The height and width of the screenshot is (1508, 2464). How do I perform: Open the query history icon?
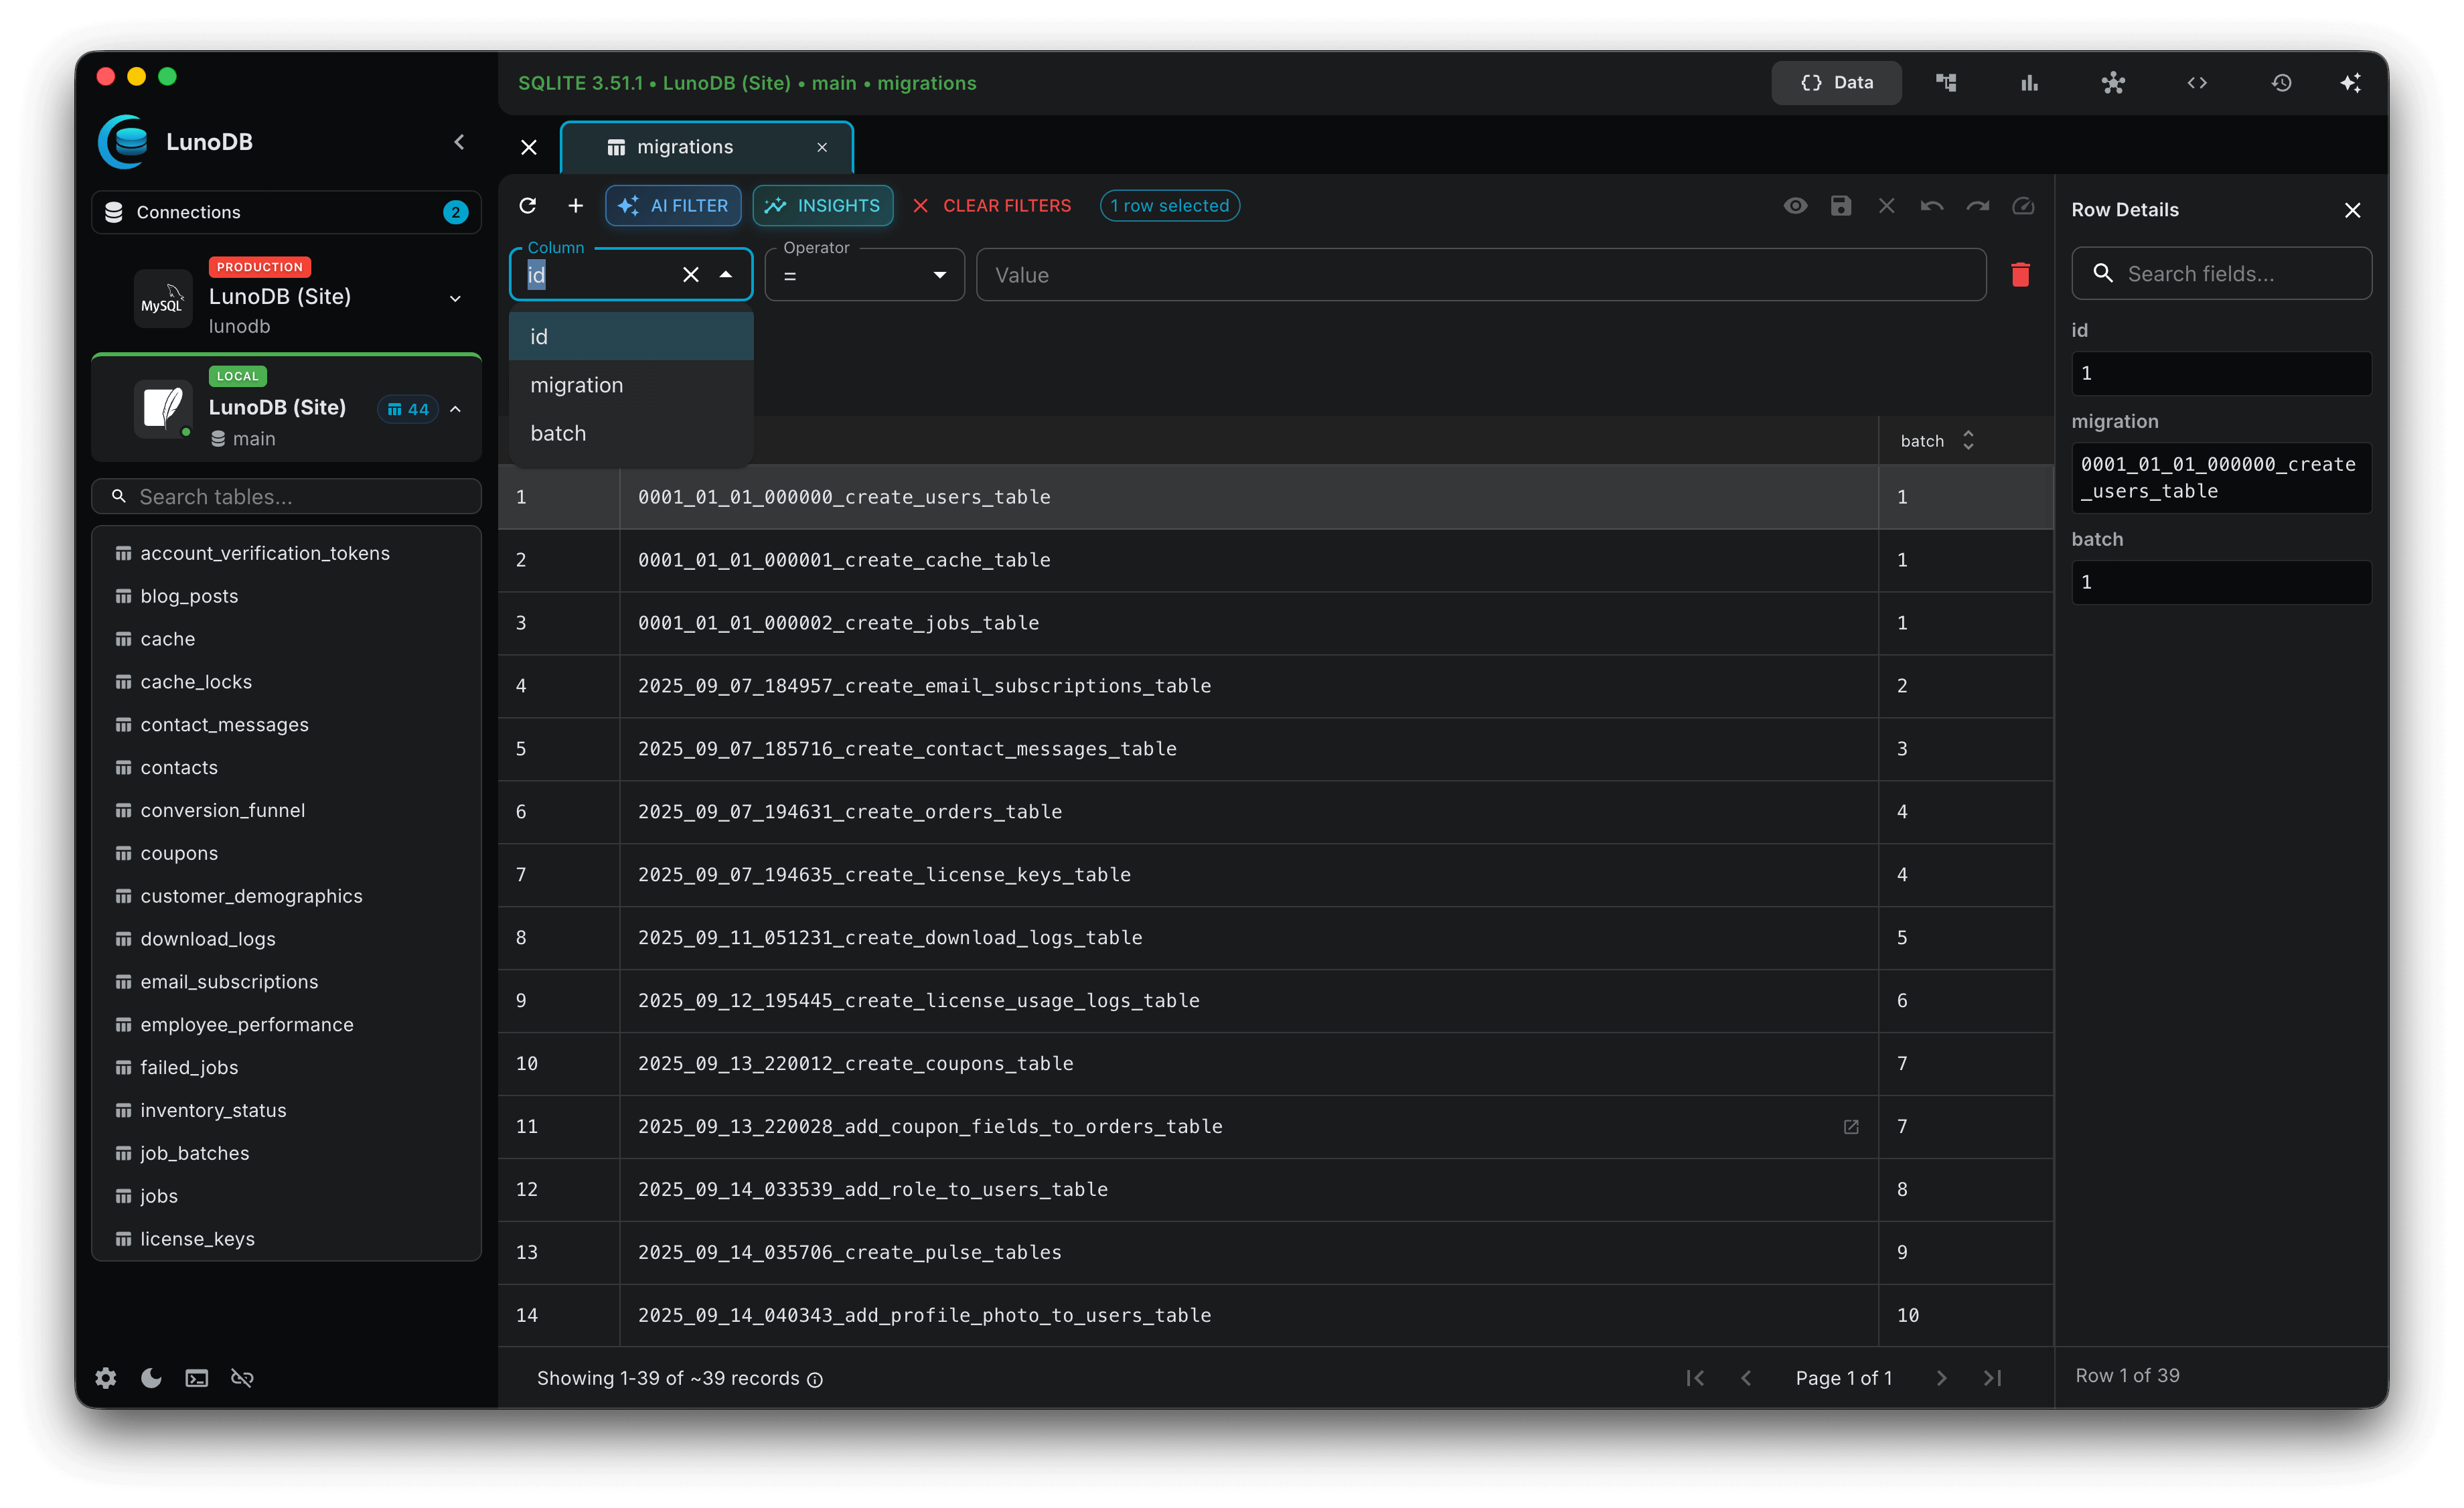(x=2281, y=83)
